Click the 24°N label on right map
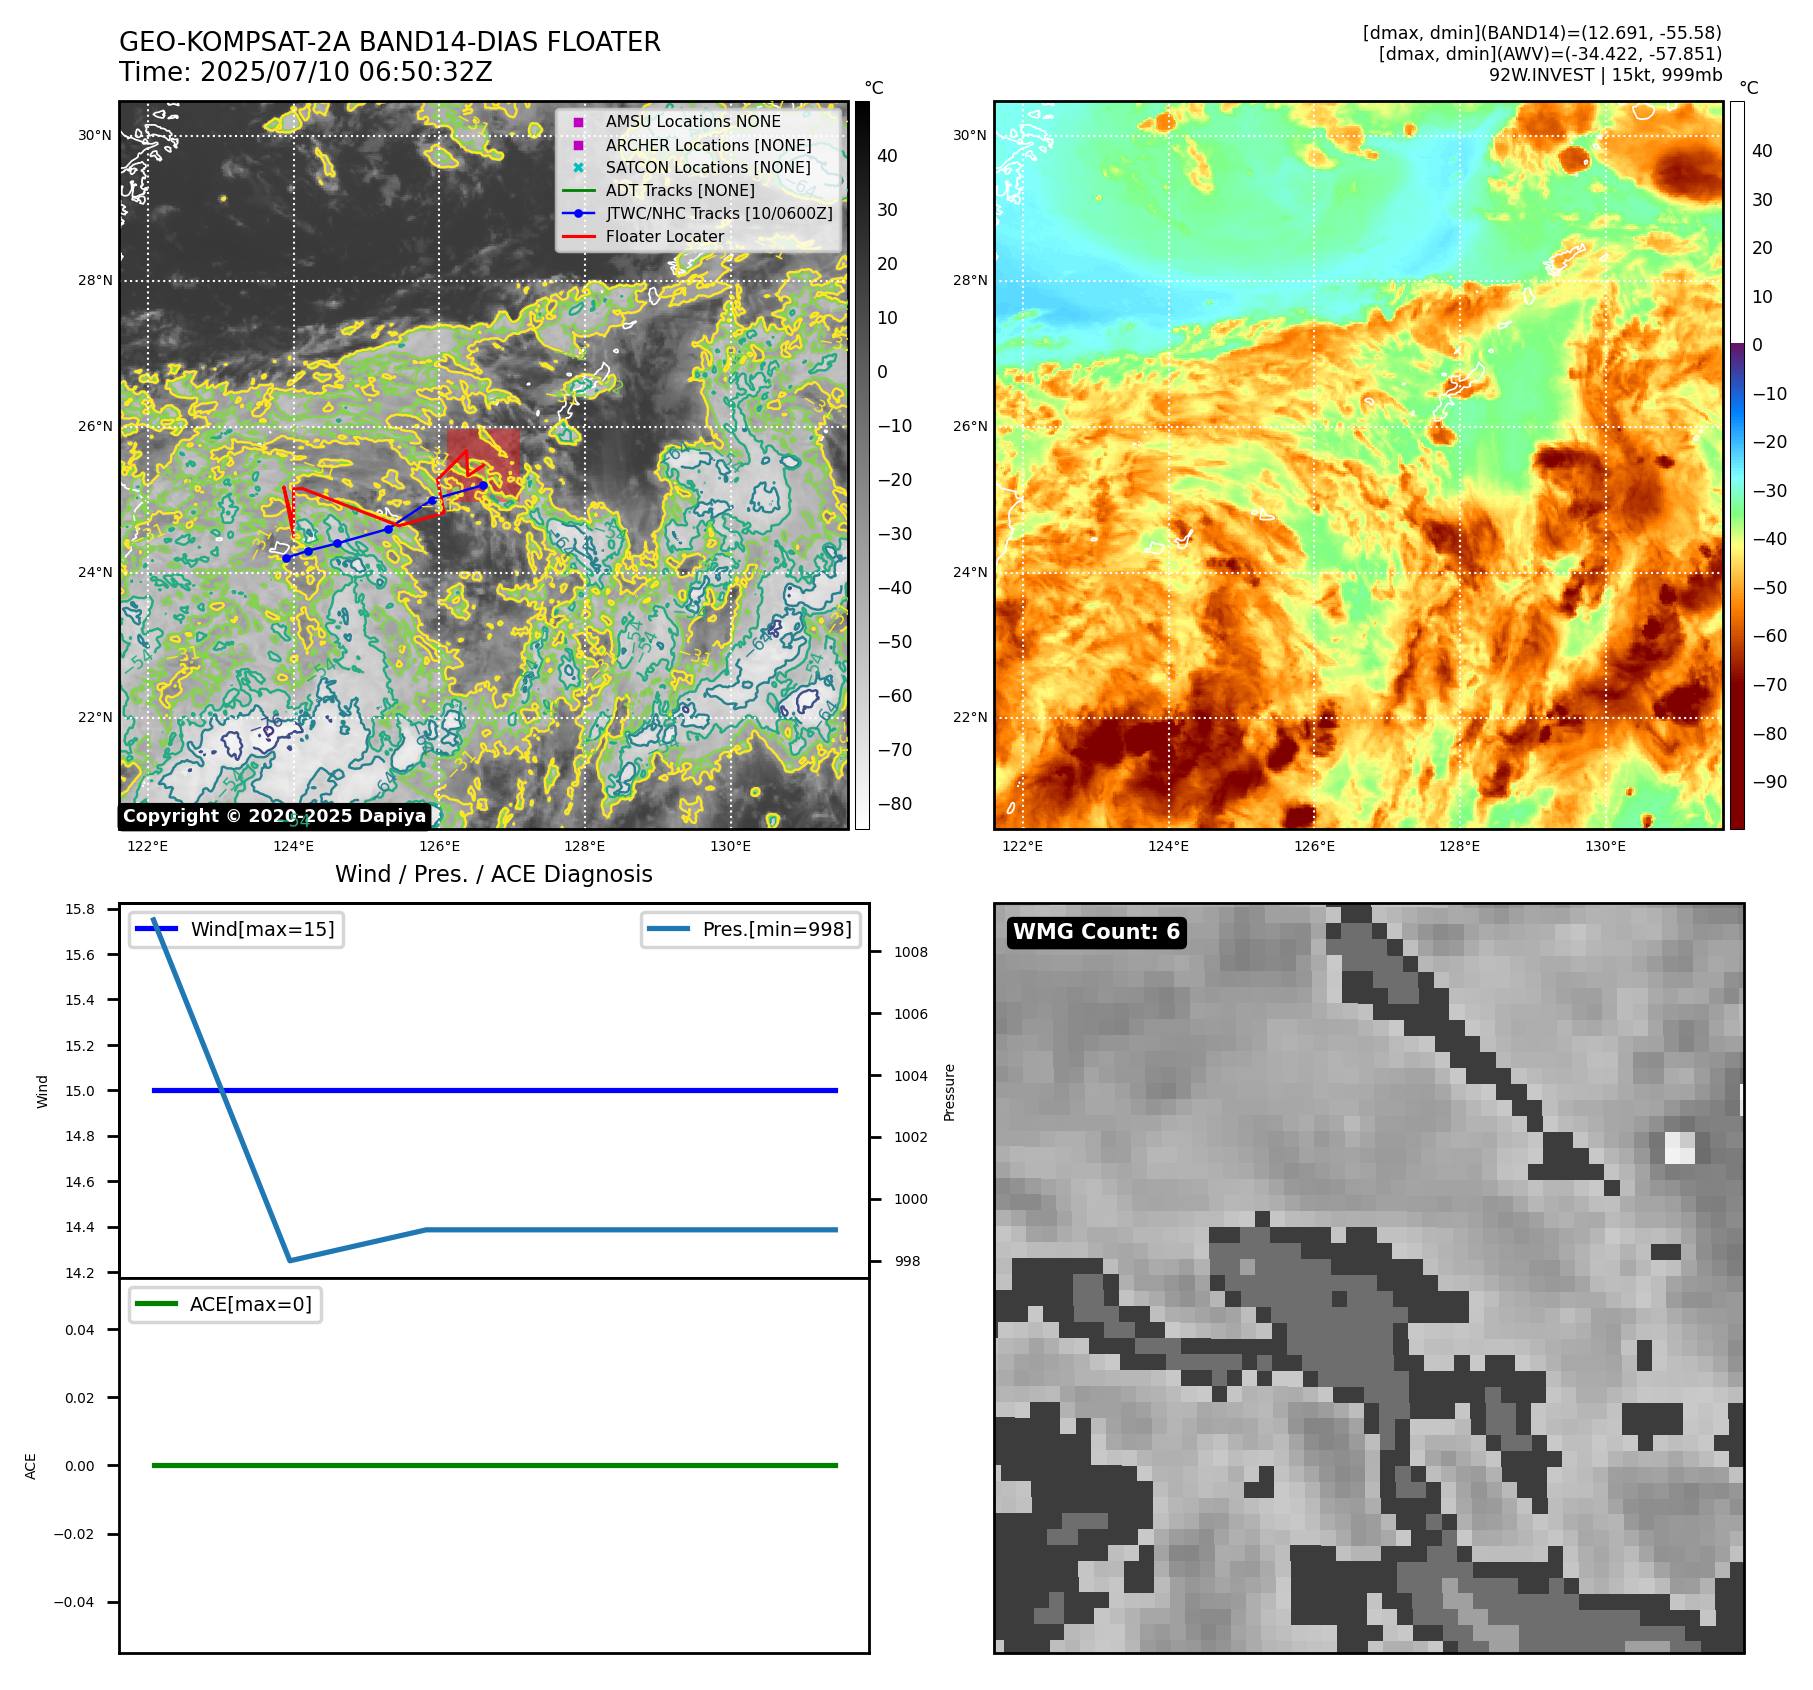This screenshot has width=1813, height=1690. (x=970, y=572)
